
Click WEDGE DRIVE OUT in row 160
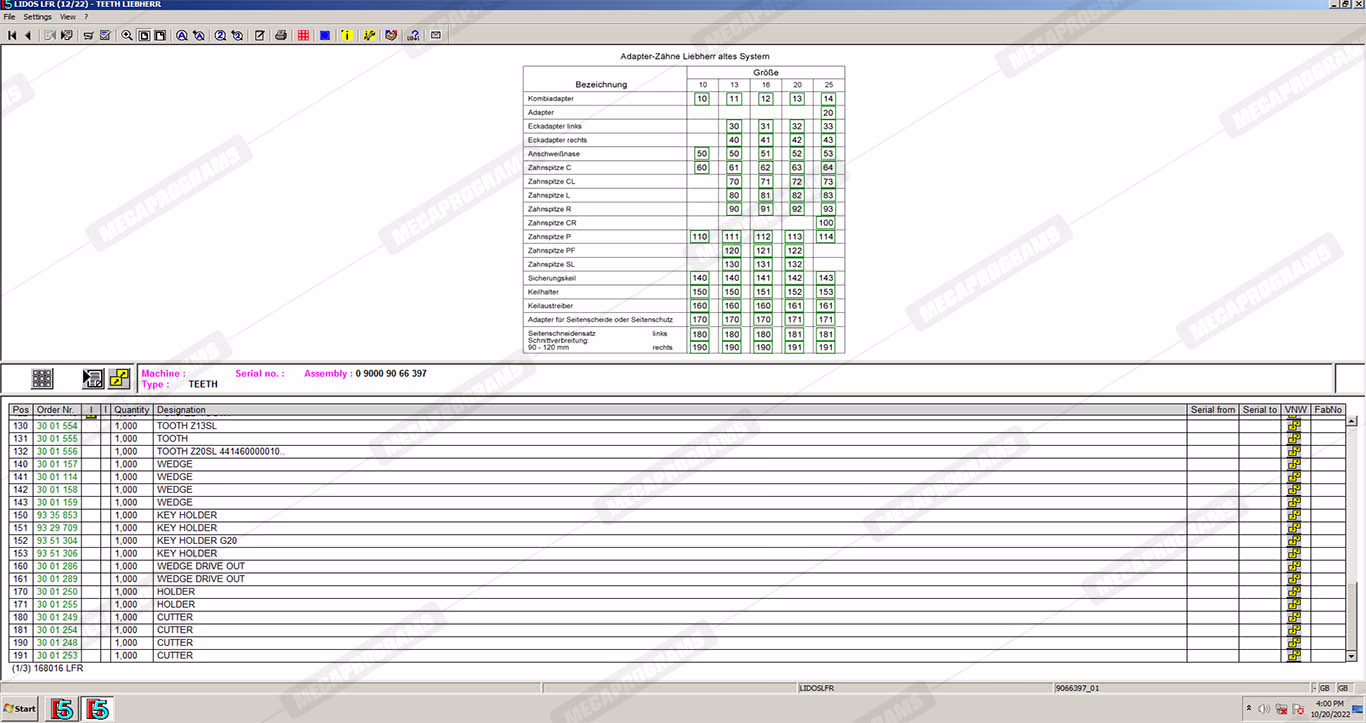[200, 566]
